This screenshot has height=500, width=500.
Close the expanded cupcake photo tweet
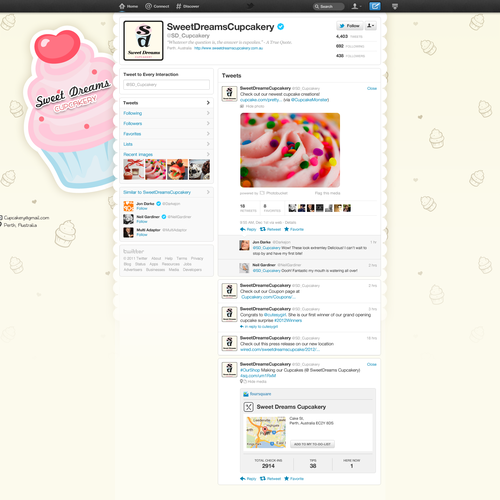372,88
